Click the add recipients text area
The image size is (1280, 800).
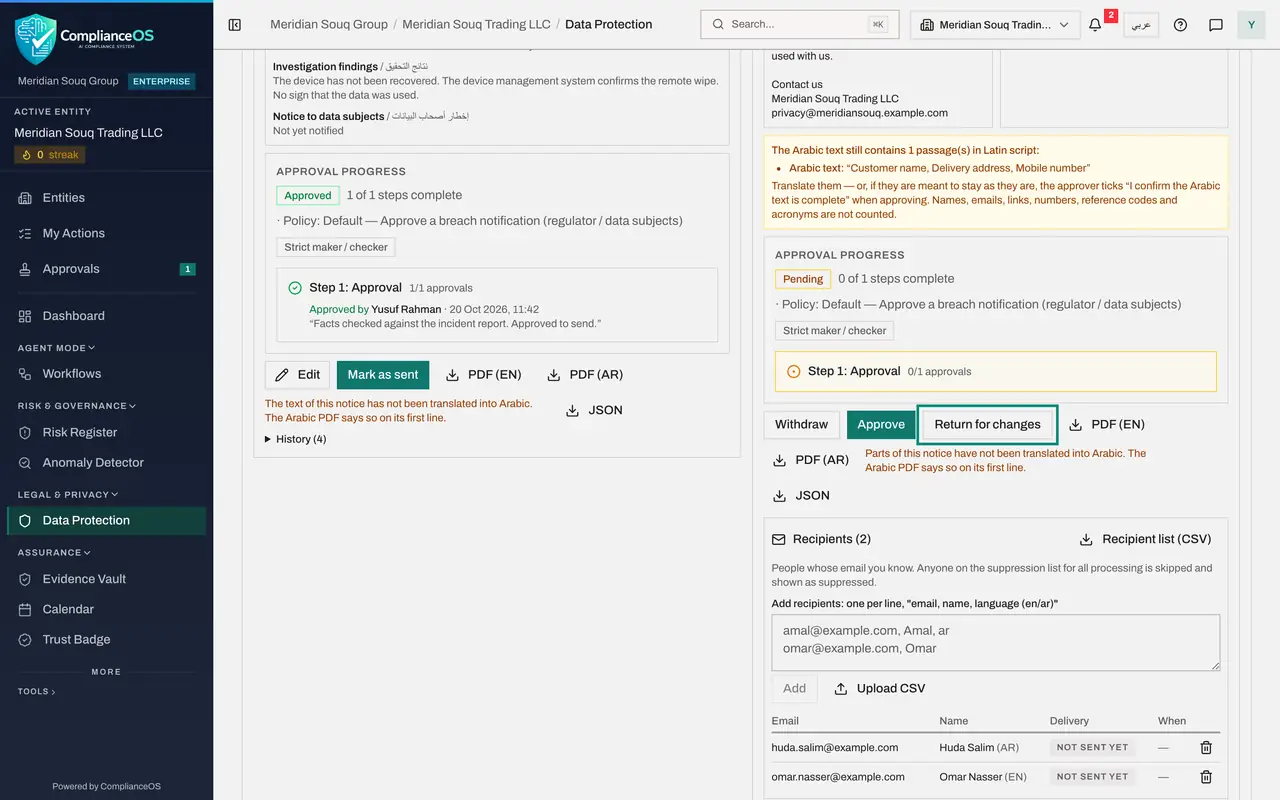point(996,642)
